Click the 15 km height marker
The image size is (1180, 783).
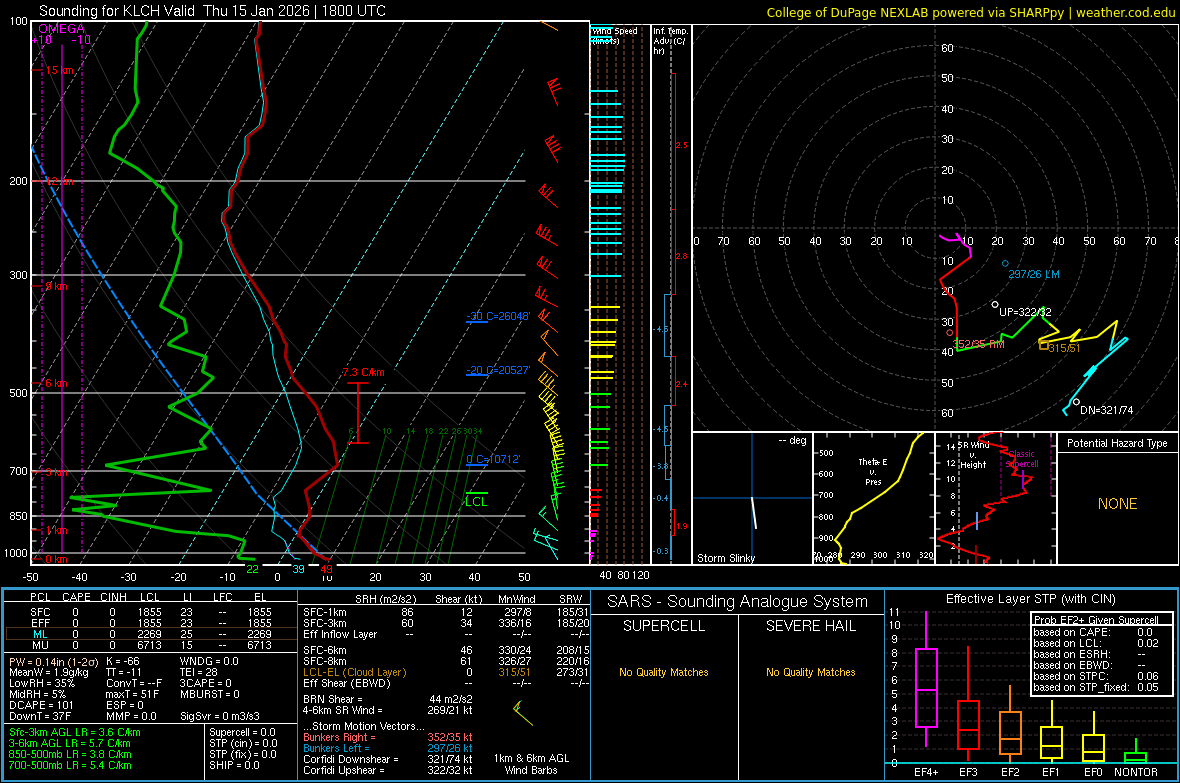point(59,70)
